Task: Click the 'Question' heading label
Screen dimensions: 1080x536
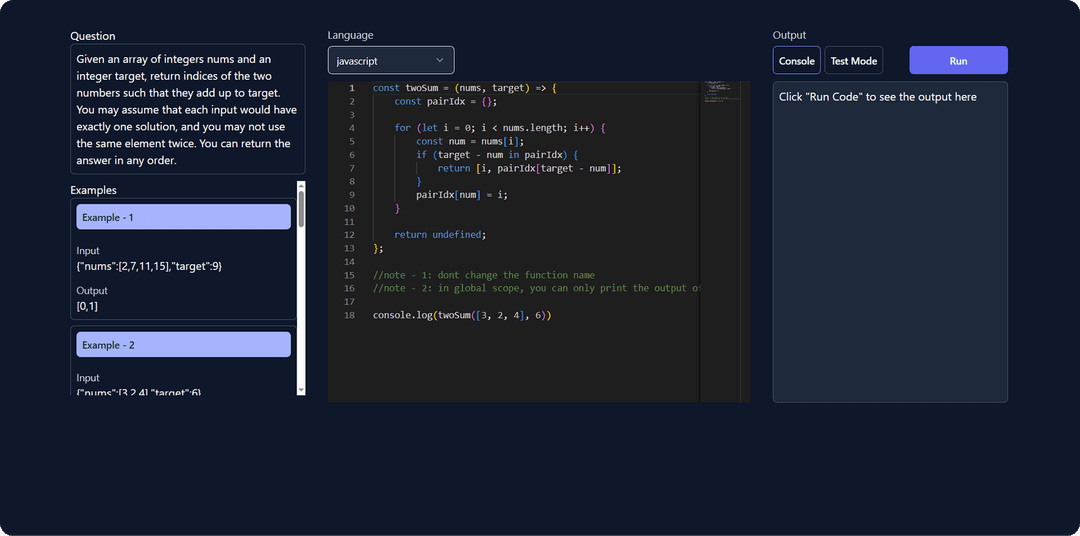Action: [x=93, y=36]
